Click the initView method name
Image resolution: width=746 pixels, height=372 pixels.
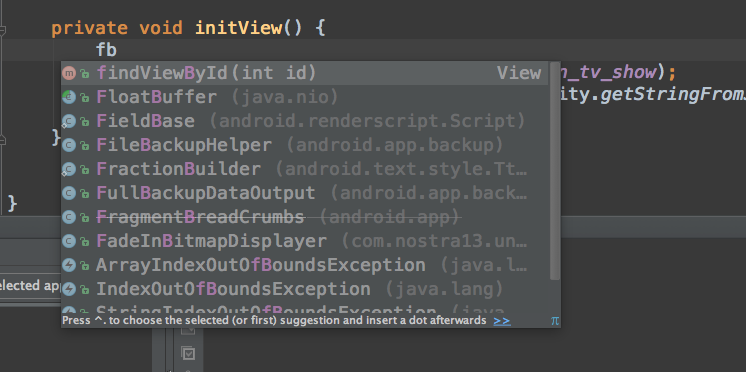[238, 28]
